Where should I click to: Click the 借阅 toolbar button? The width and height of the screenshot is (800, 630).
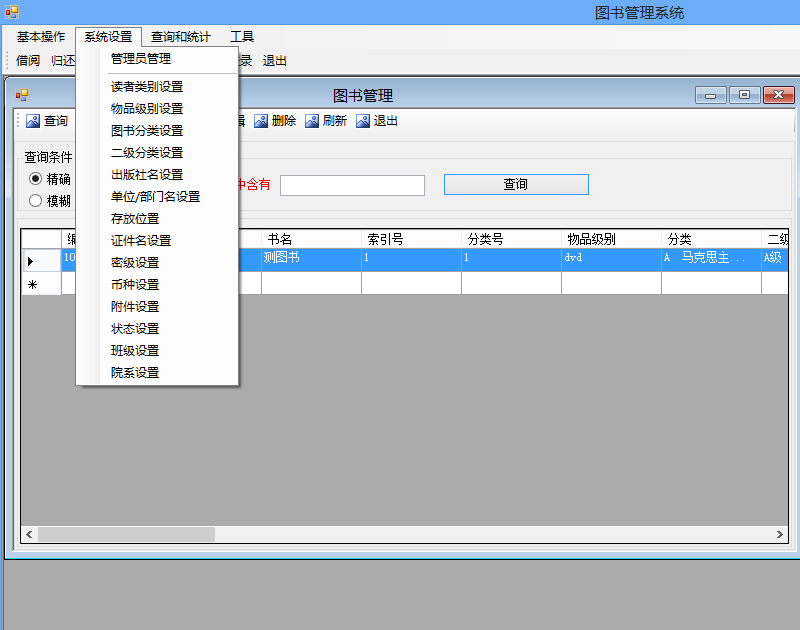point(28,61)
